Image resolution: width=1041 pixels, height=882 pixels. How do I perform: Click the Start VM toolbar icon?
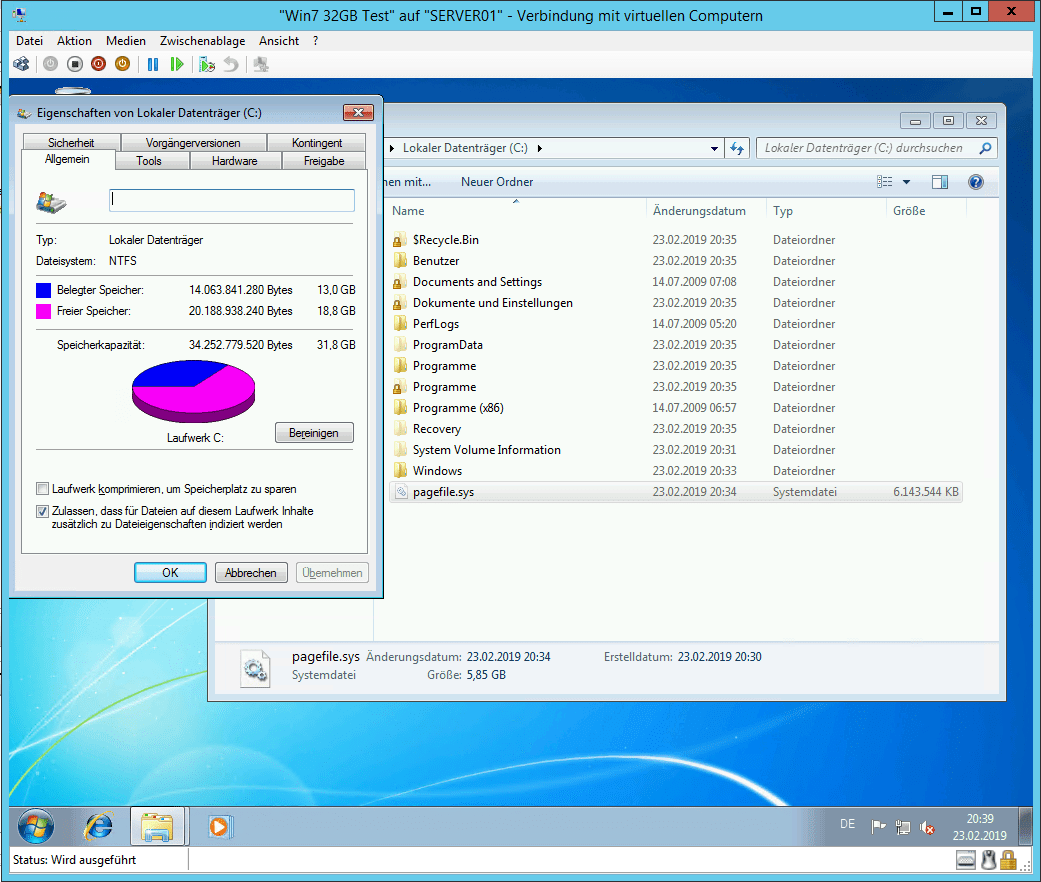point(50,64)
